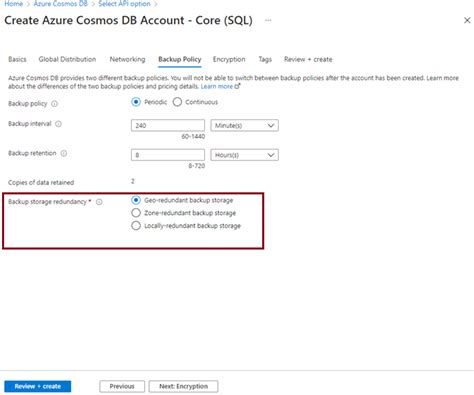Switch to the Global Distribution tab
Image resolution: width=474 pixels, height=395 pixels.
67,59
